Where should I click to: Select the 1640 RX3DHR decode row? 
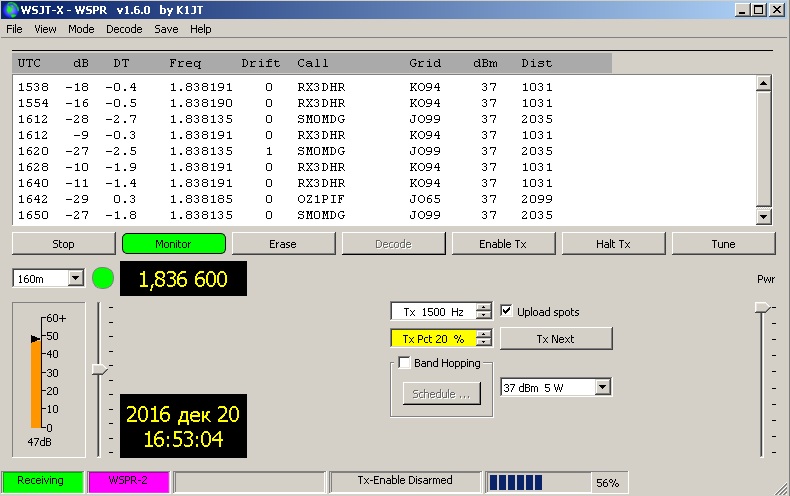coord(285,183)
